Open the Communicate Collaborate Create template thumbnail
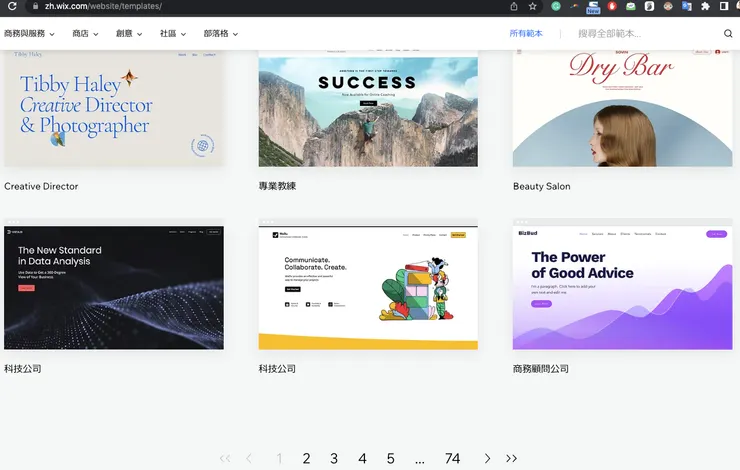 point(368,285)
